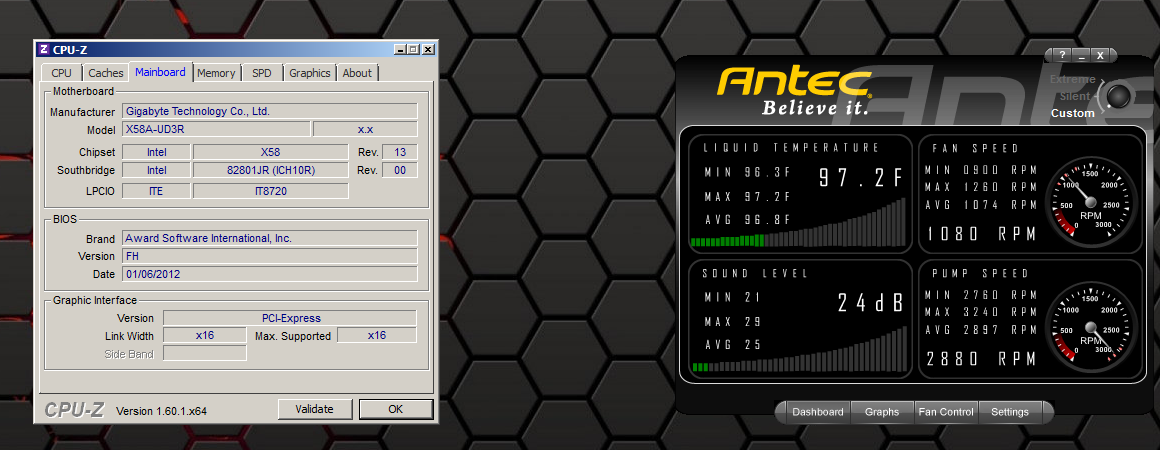This screenshot has width=1160, height=450.
Task: Close the Antec window with X
Action: [x=1100, y=56]
